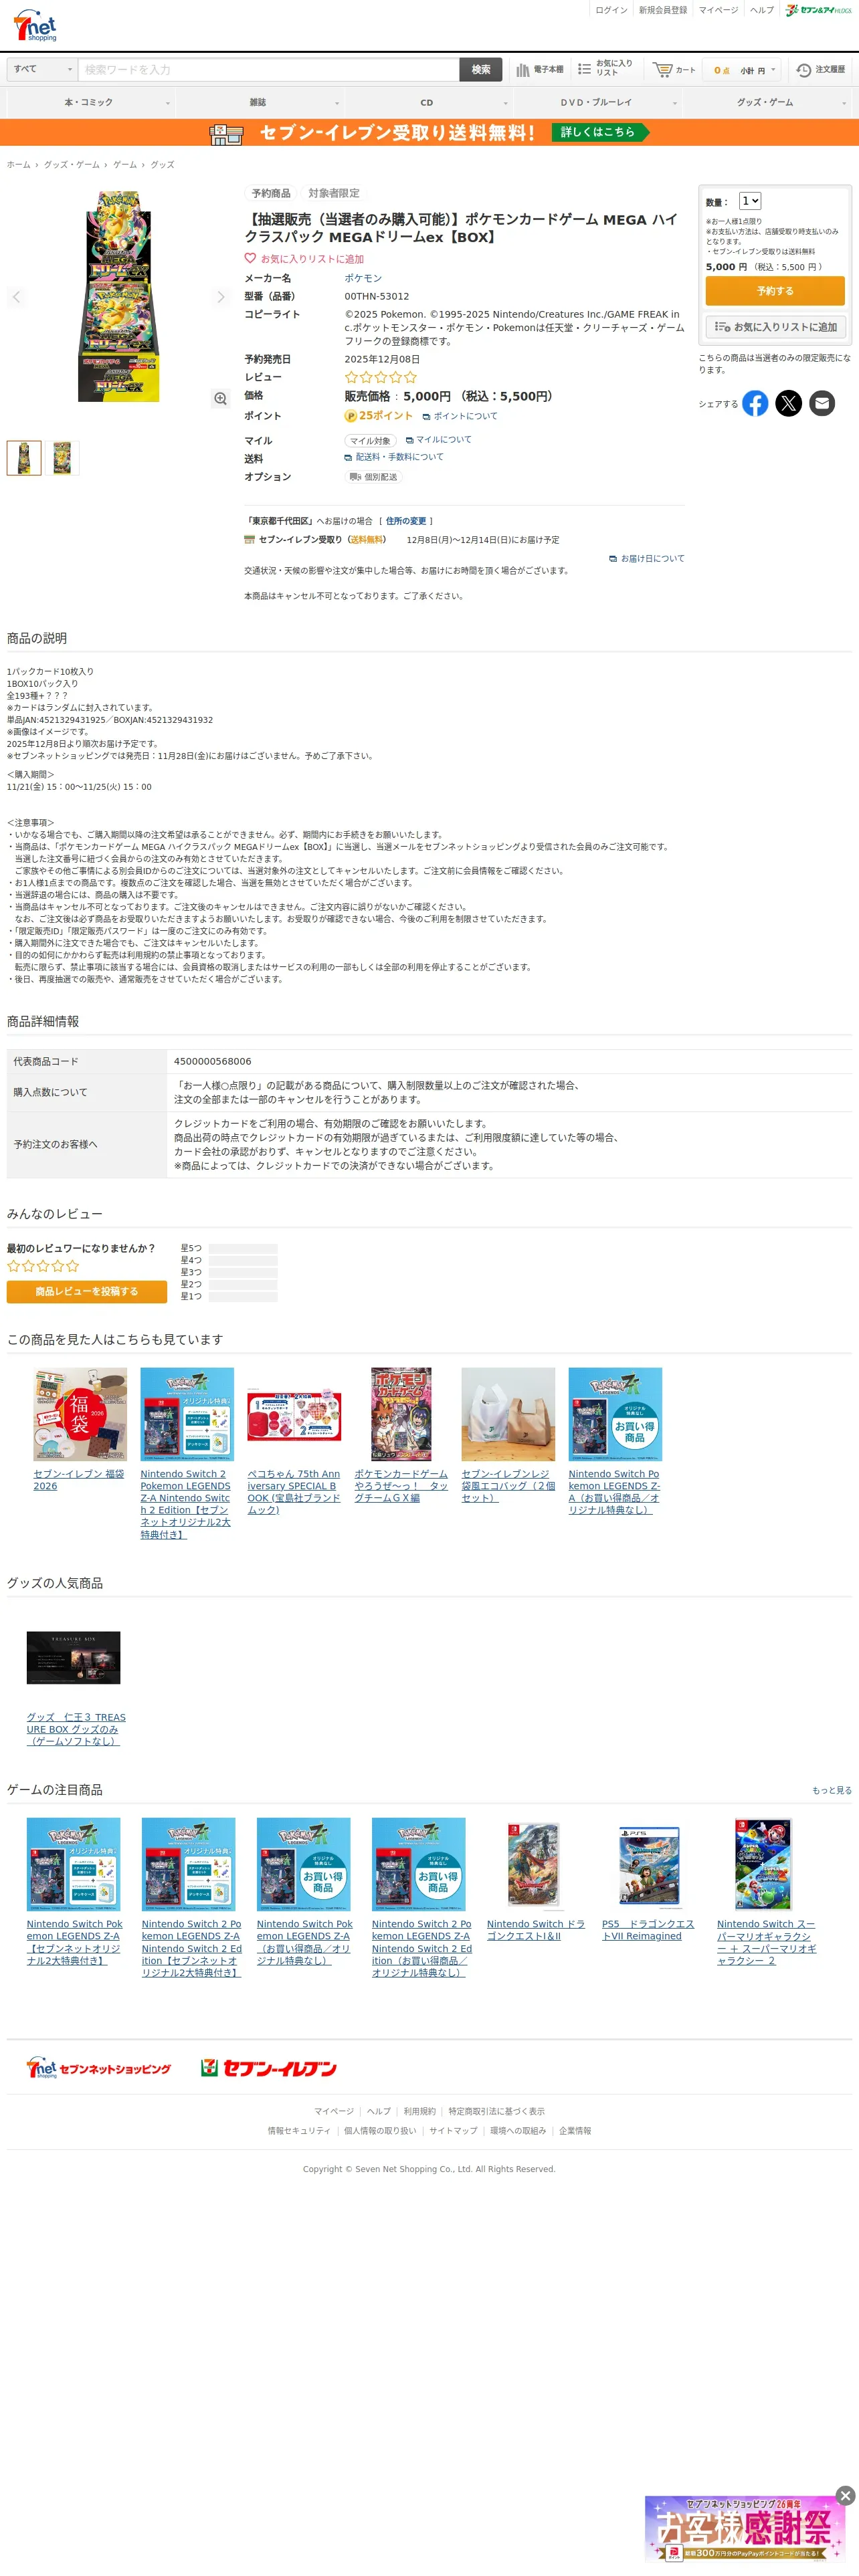Open セブン-イレブンレジ袋風エコバッグ item
Image resolution: width=859 pixels, height=2576 pixels.
coord(507,1486)
